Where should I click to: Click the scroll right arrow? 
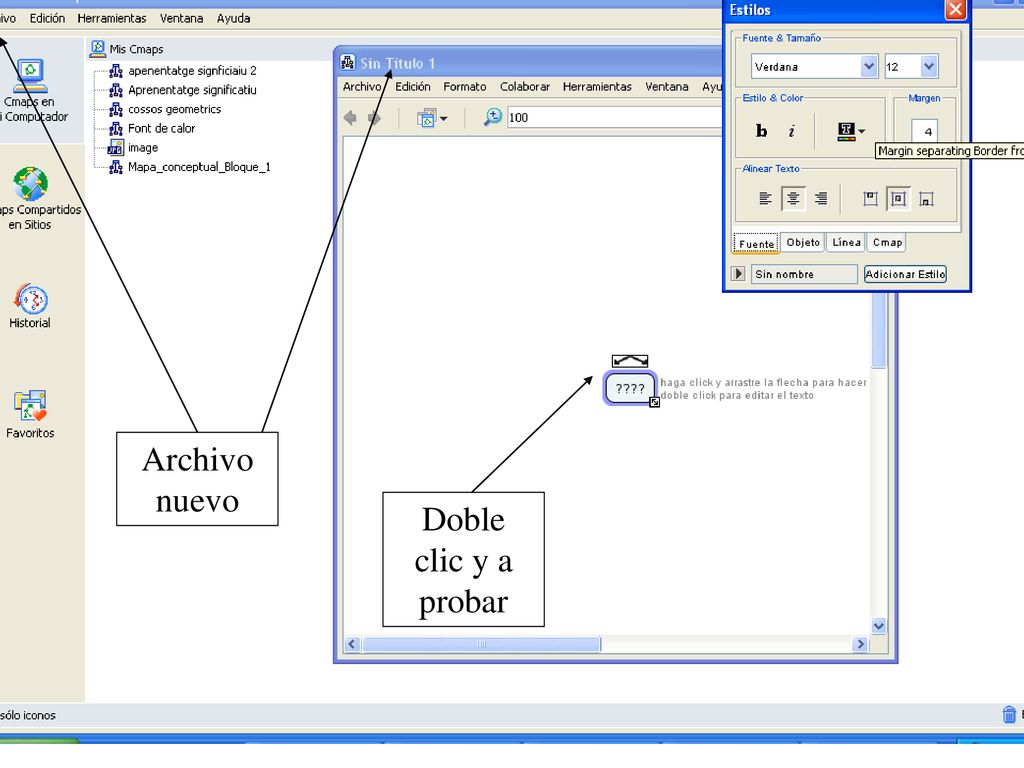pyautogui.click(x=861, y=645)
